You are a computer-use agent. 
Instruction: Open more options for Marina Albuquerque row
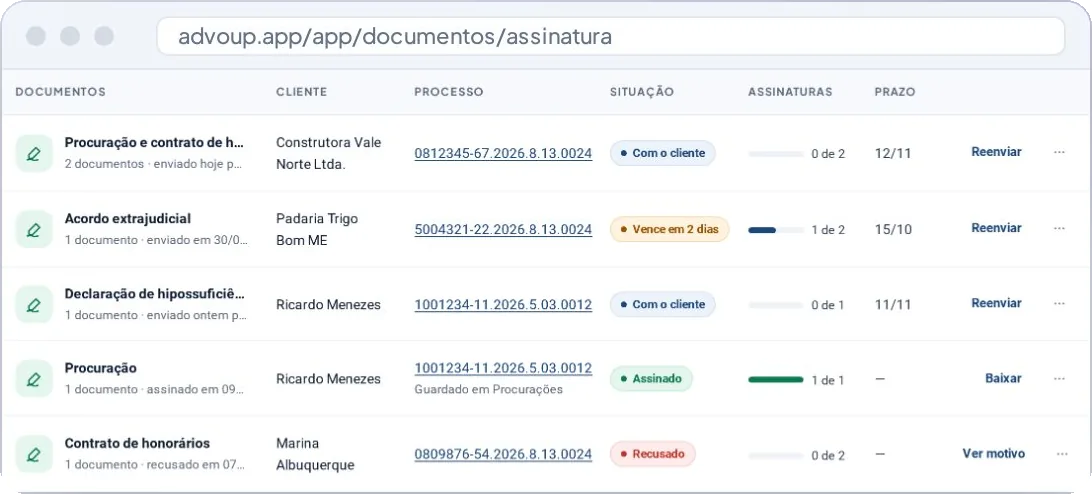[1061, 454]
